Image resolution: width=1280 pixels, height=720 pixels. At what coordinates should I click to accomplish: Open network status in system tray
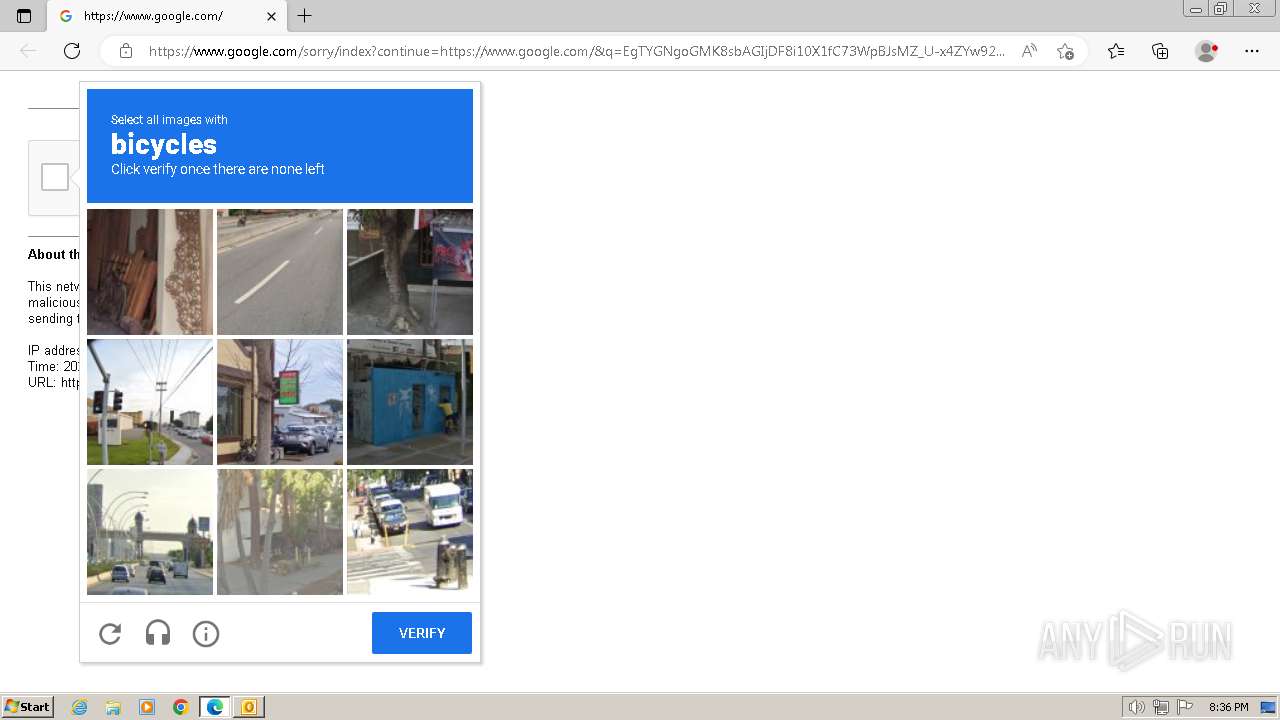tap(1161, 707)
